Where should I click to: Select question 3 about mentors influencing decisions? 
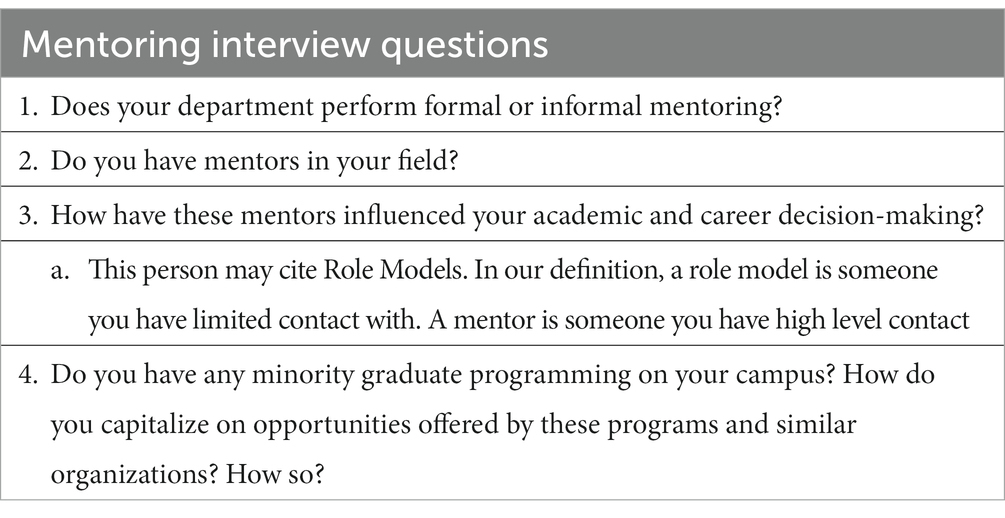click(502, 214)
